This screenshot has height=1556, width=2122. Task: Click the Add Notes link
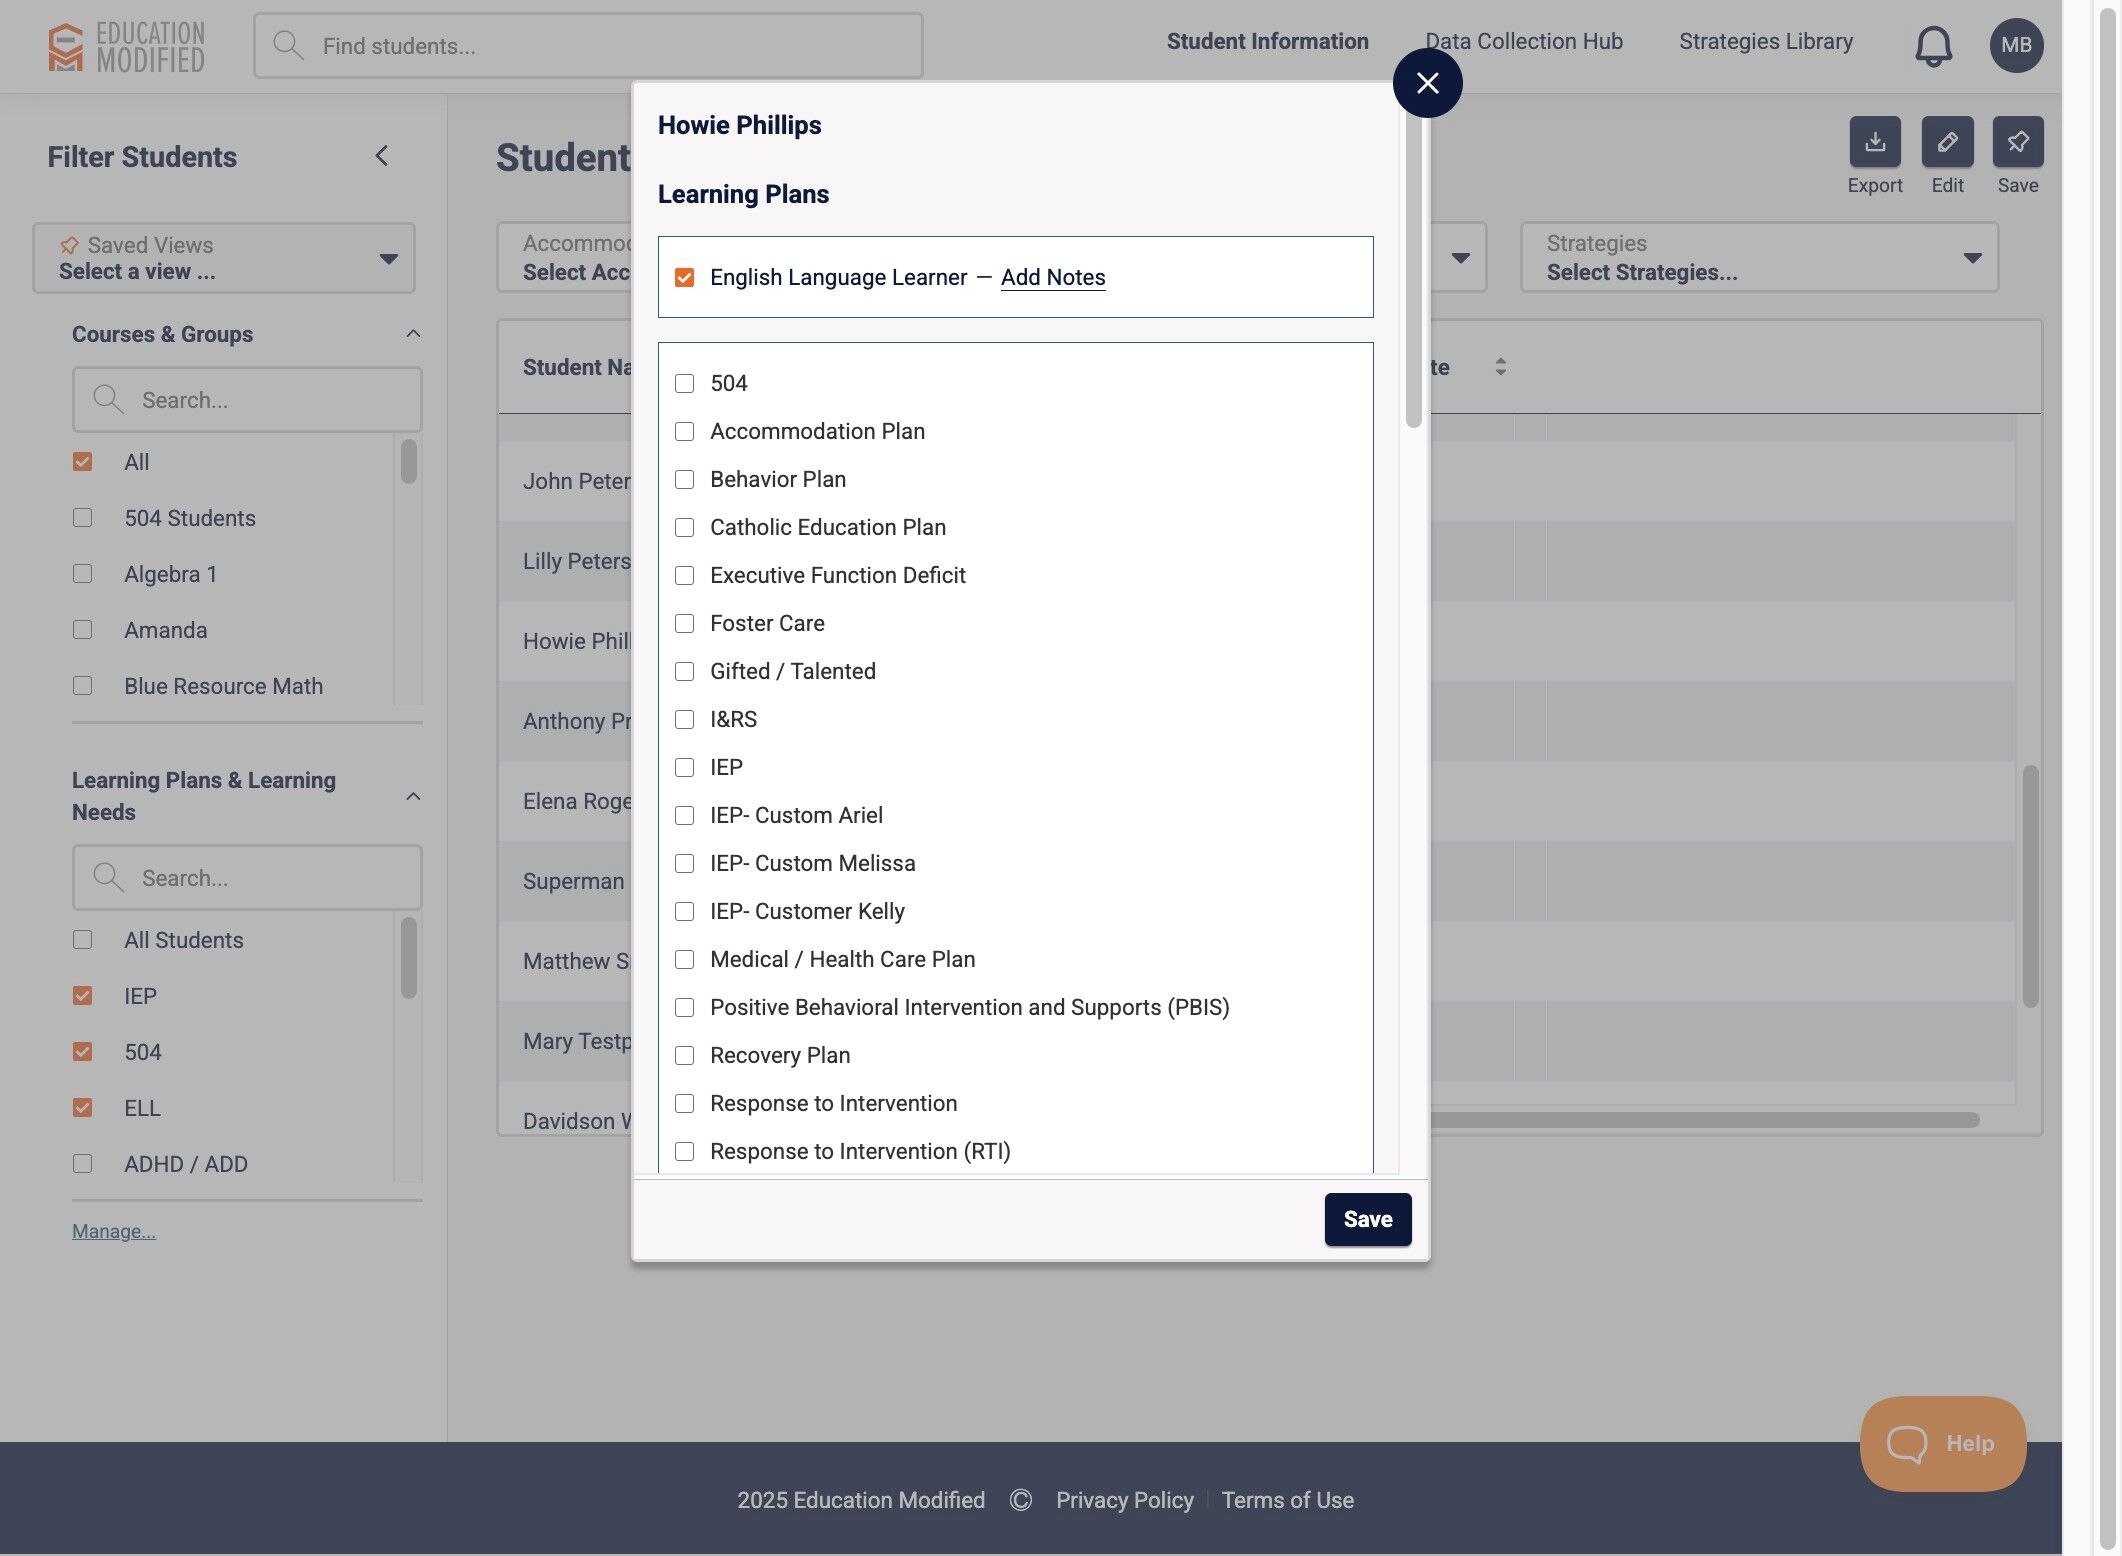point(1052,278)
